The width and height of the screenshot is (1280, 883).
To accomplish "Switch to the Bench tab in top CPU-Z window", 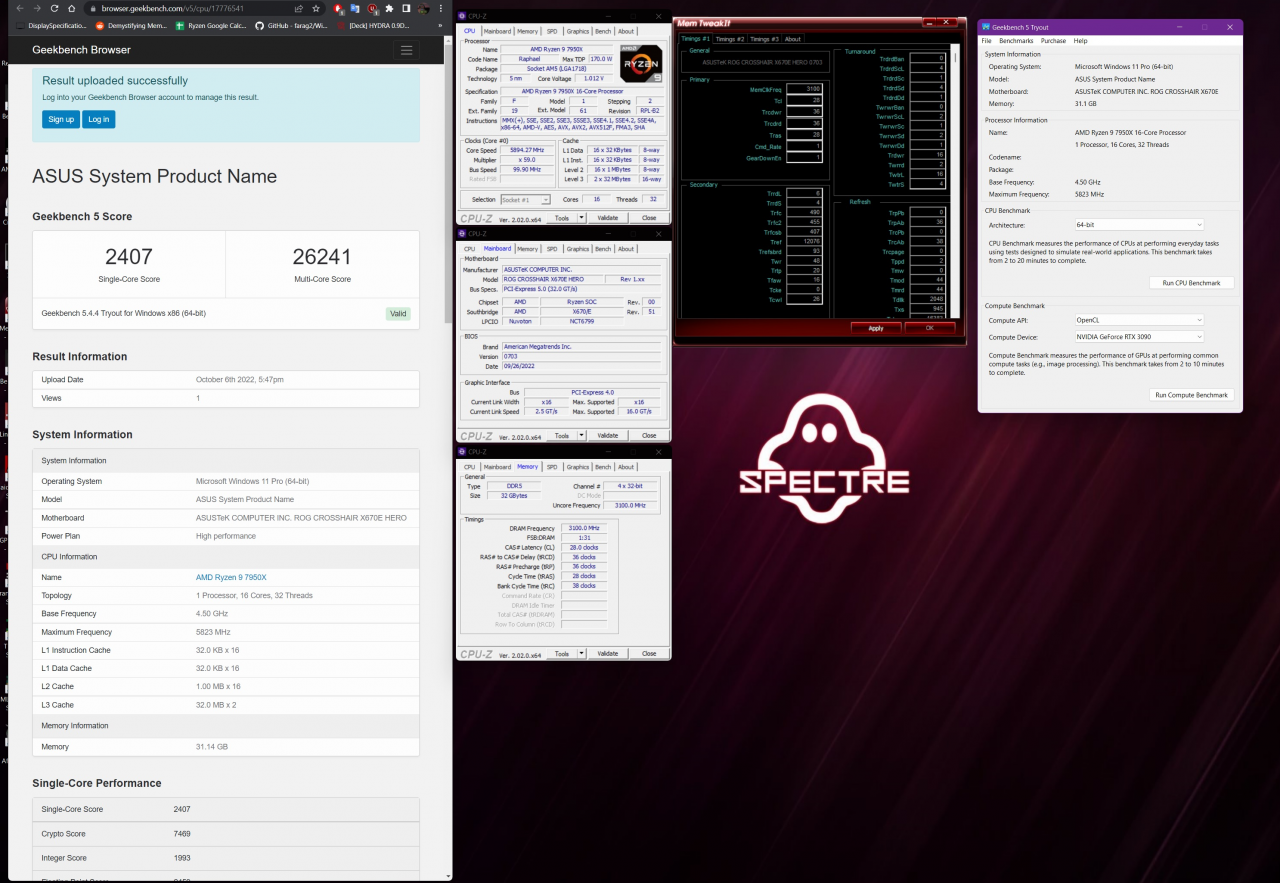I will [x=603, y=31].
